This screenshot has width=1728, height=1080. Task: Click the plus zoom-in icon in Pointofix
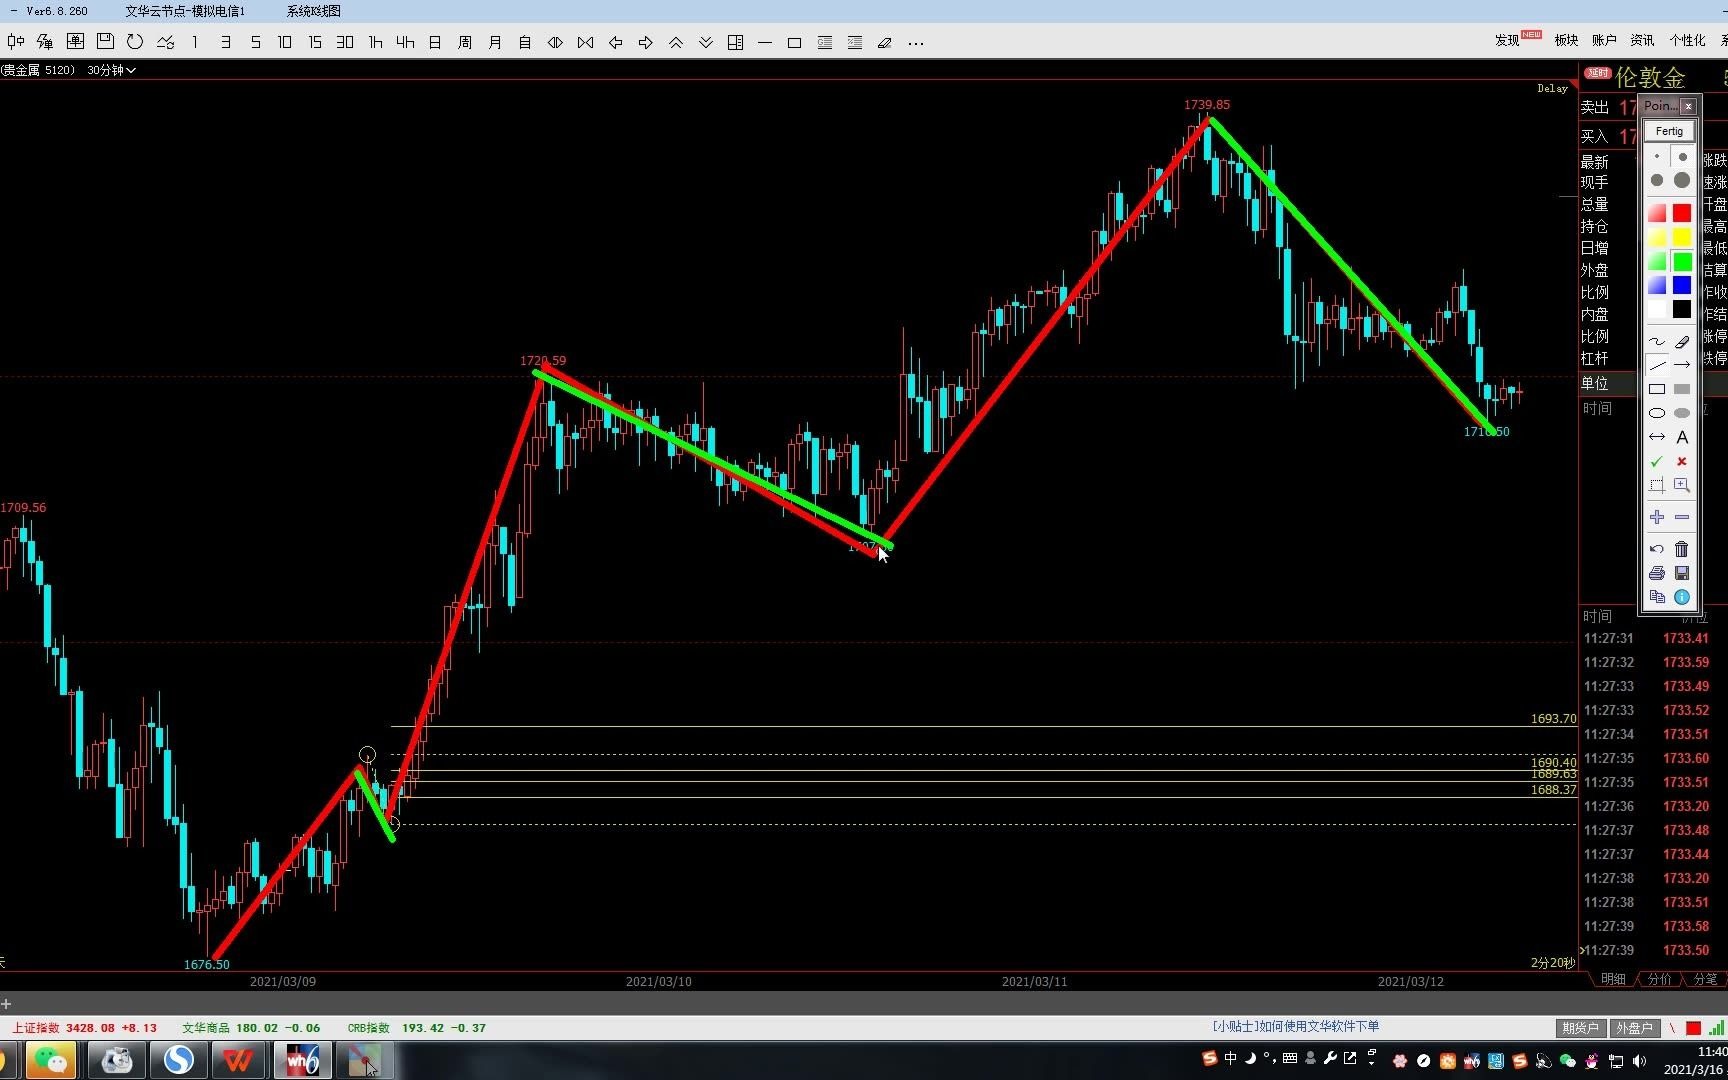pyautogui.click(x=1657, y=517)
